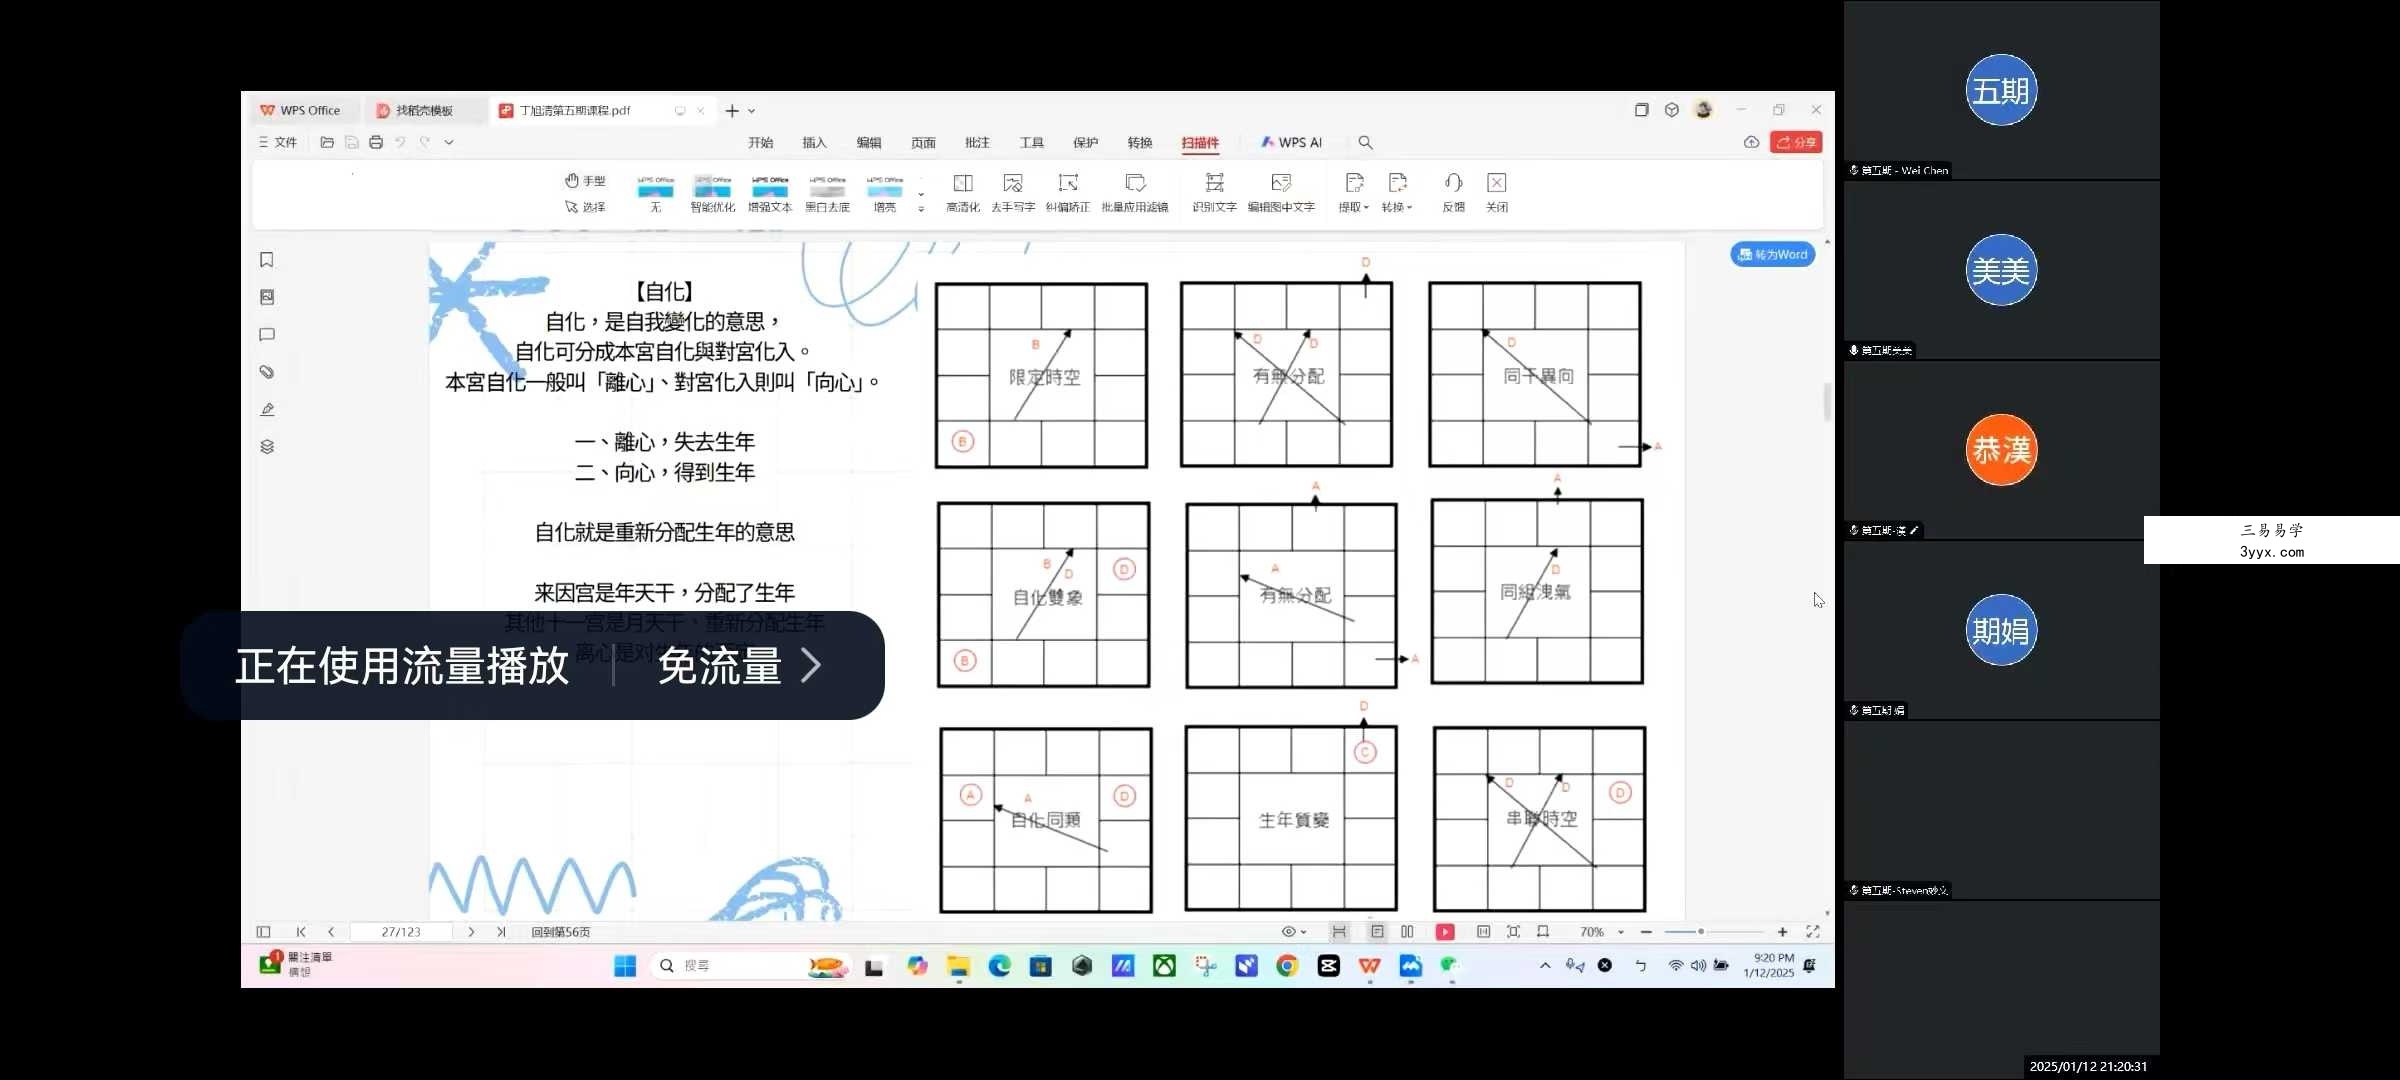Go to previous page arrow

(x=331, y=931)
